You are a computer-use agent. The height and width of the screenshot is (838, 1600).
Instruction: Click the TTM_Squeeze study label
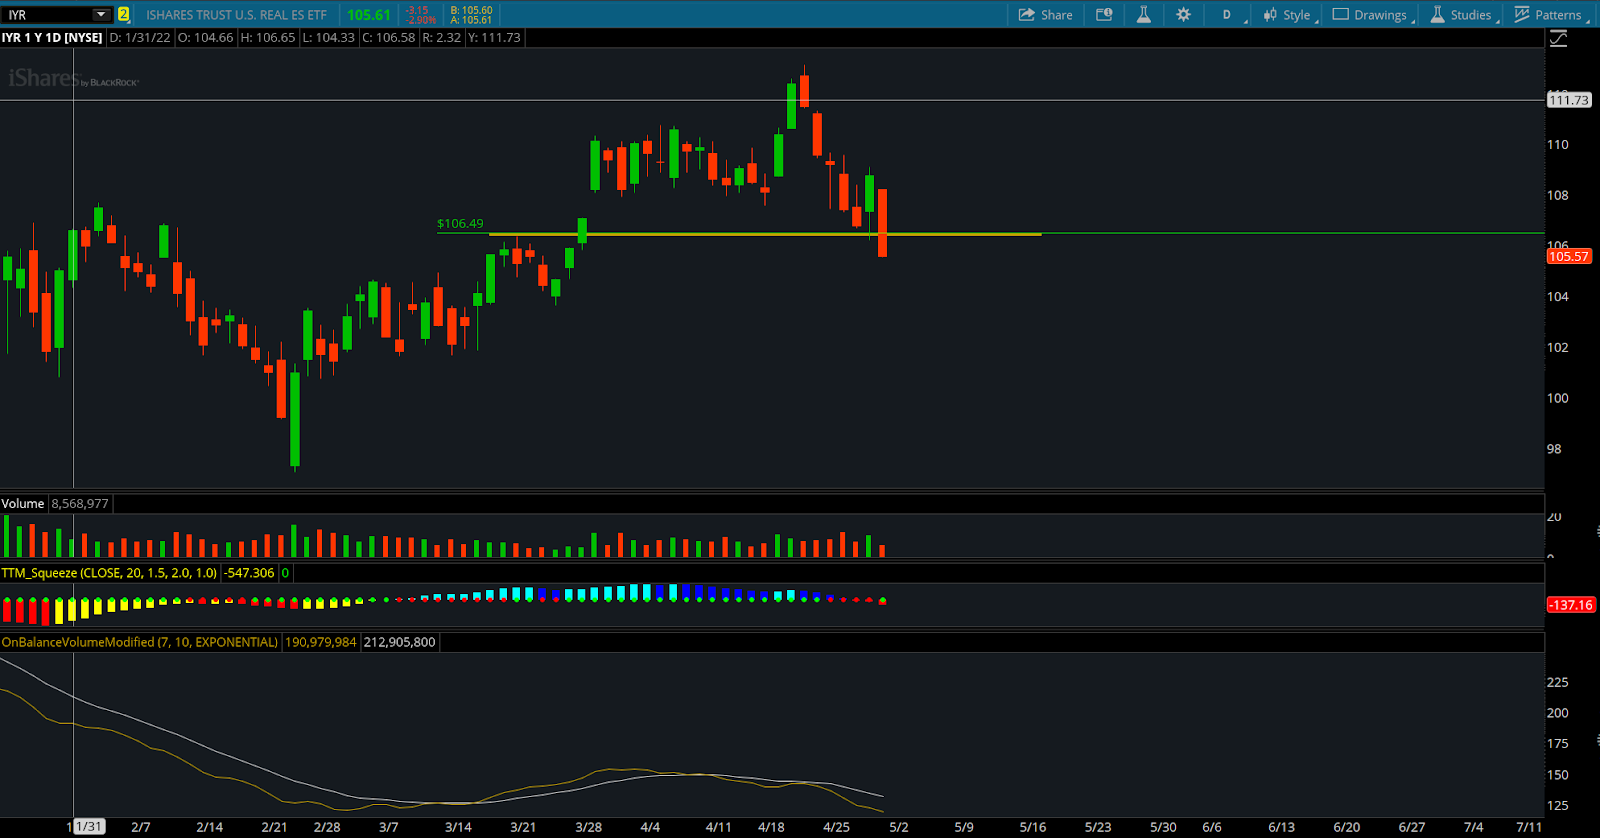[109, 573]
